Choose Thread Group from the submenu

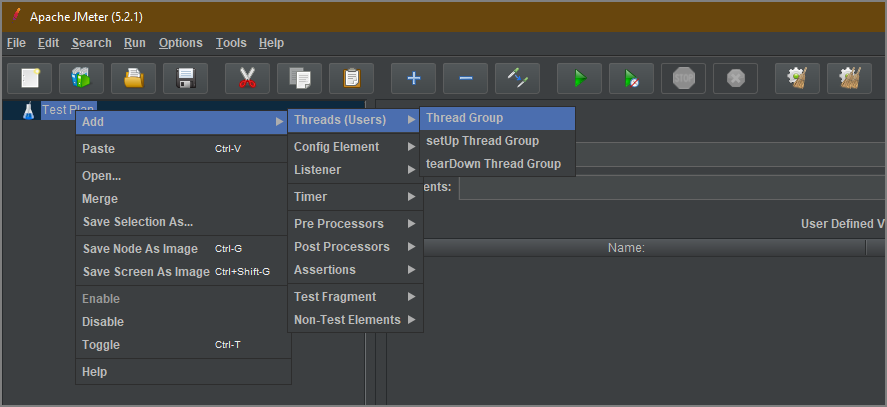click(x=497, y=118)
